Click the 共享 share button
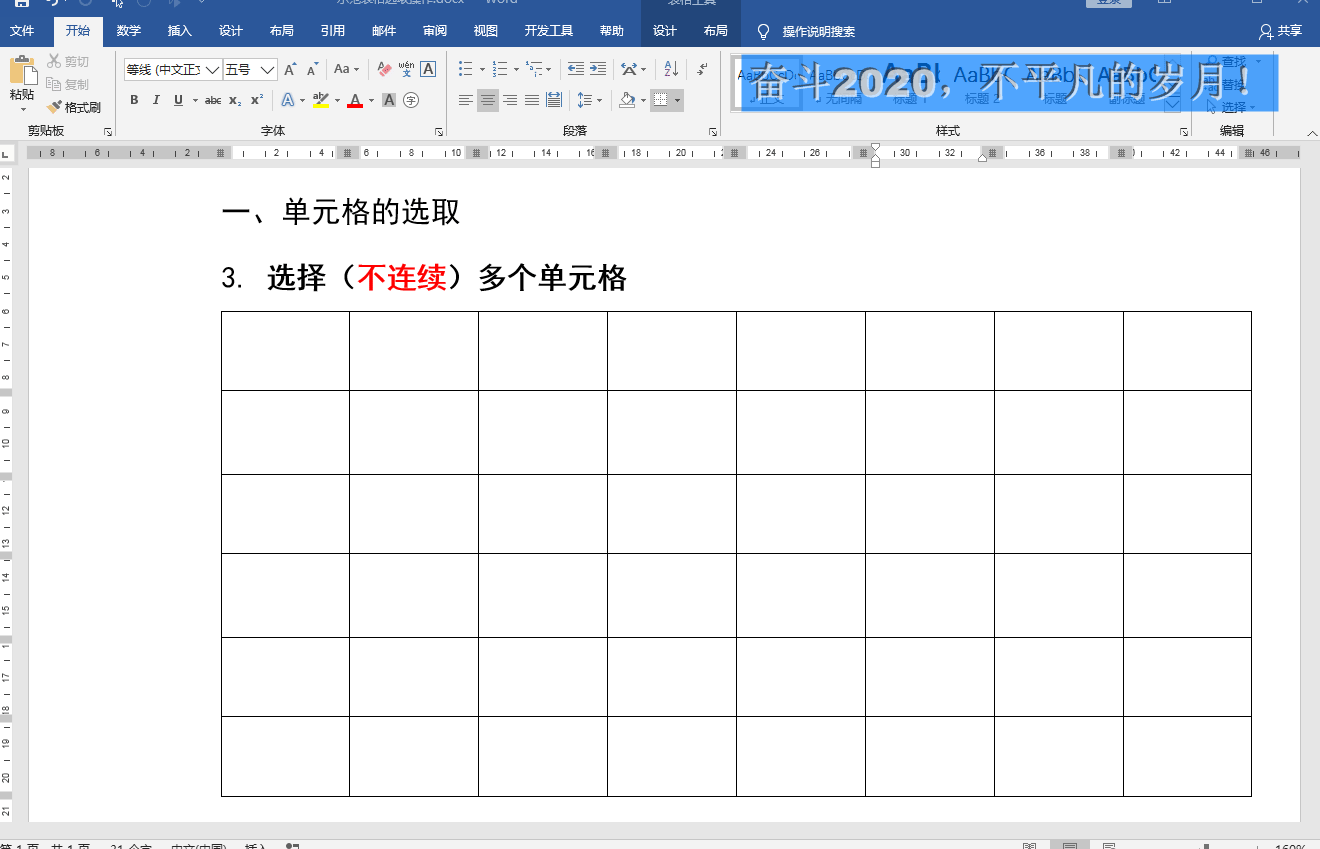The height and width of the screenshot is (849, 1320). point(1282,31)
